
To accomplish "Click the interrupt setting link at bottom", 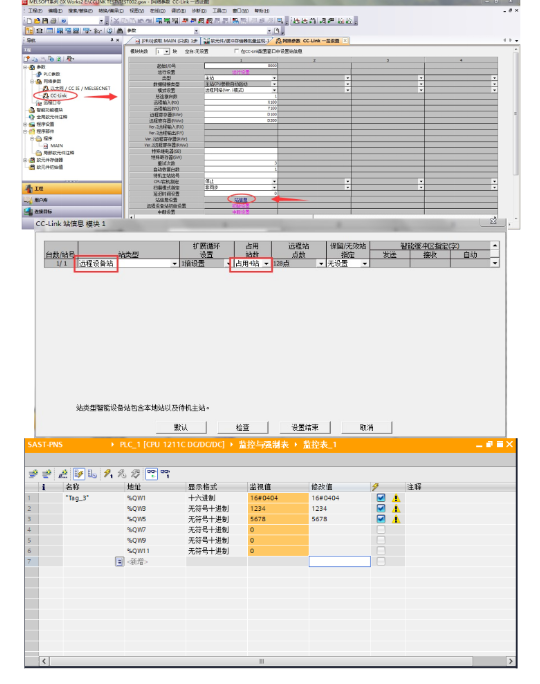I will [241, 212].
